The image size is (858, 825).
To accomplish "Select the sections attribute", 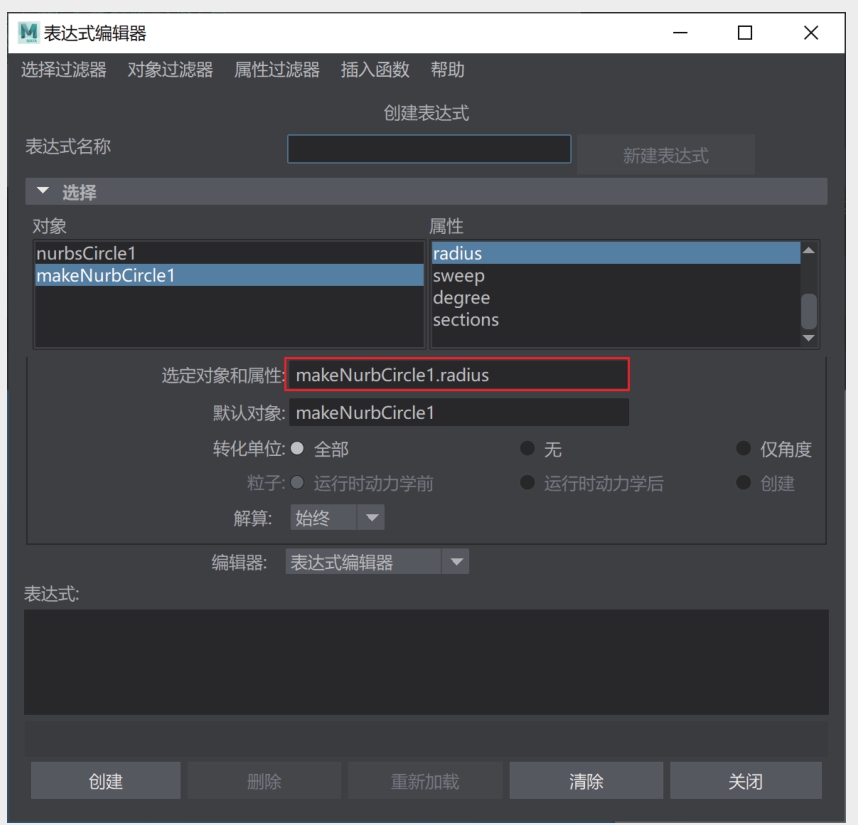I will tap(616, 319).
